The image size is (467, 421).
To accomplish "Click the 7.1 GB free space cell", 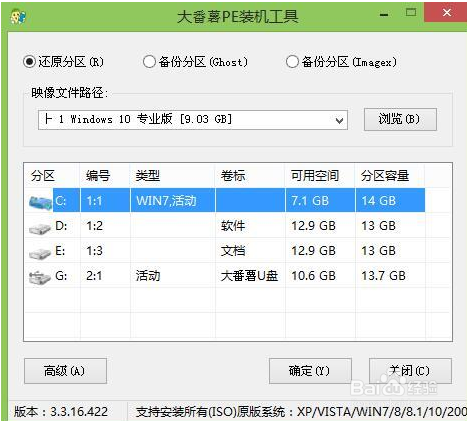I will coord(310,201).
